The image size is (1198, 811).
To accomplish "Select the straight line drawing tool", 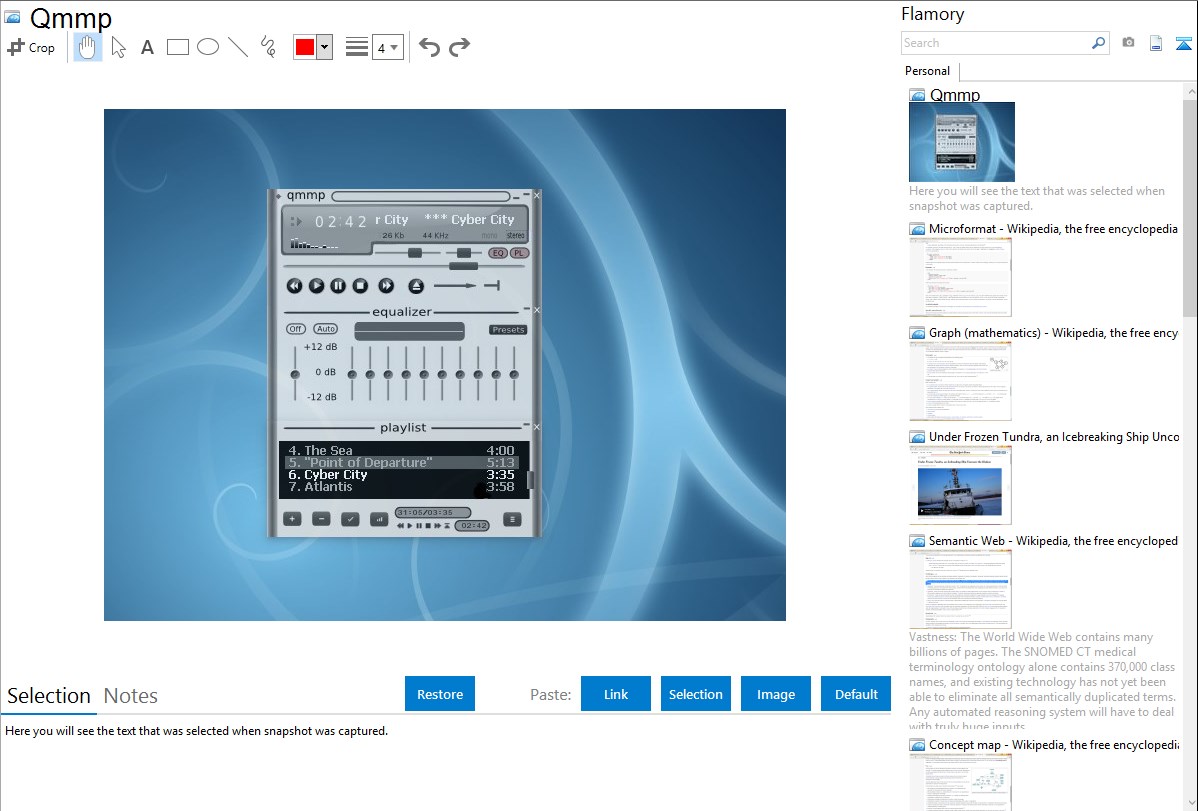I will coord(238,47).
